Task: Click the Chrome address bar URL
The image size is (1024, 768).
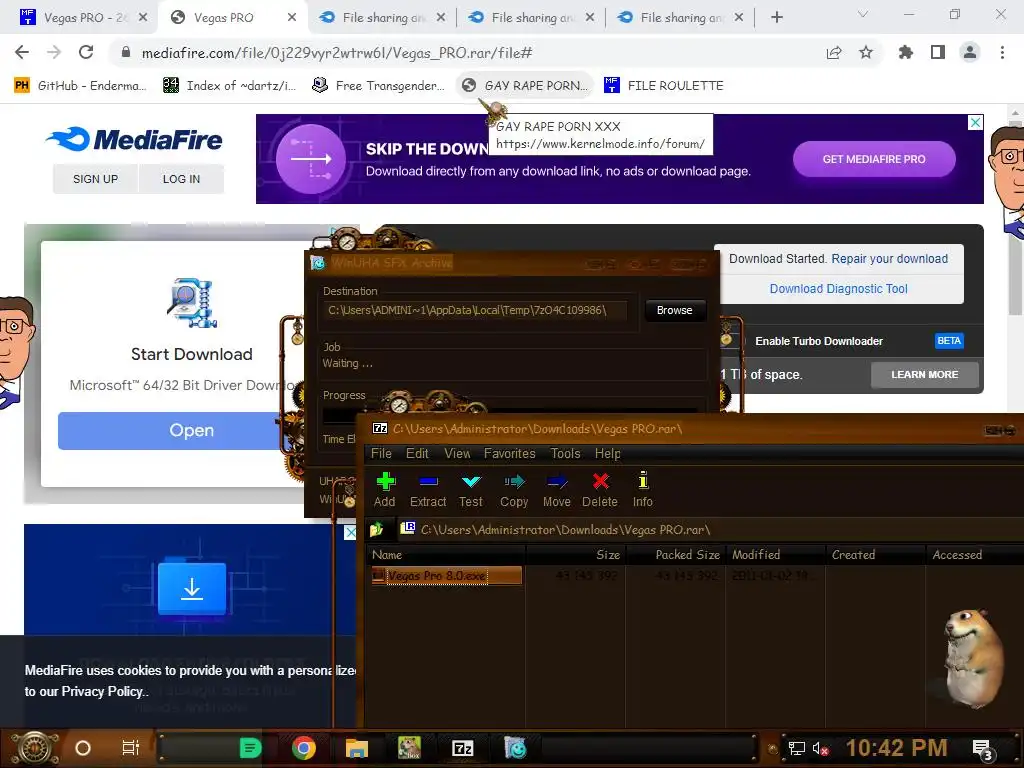Action: 337,52
